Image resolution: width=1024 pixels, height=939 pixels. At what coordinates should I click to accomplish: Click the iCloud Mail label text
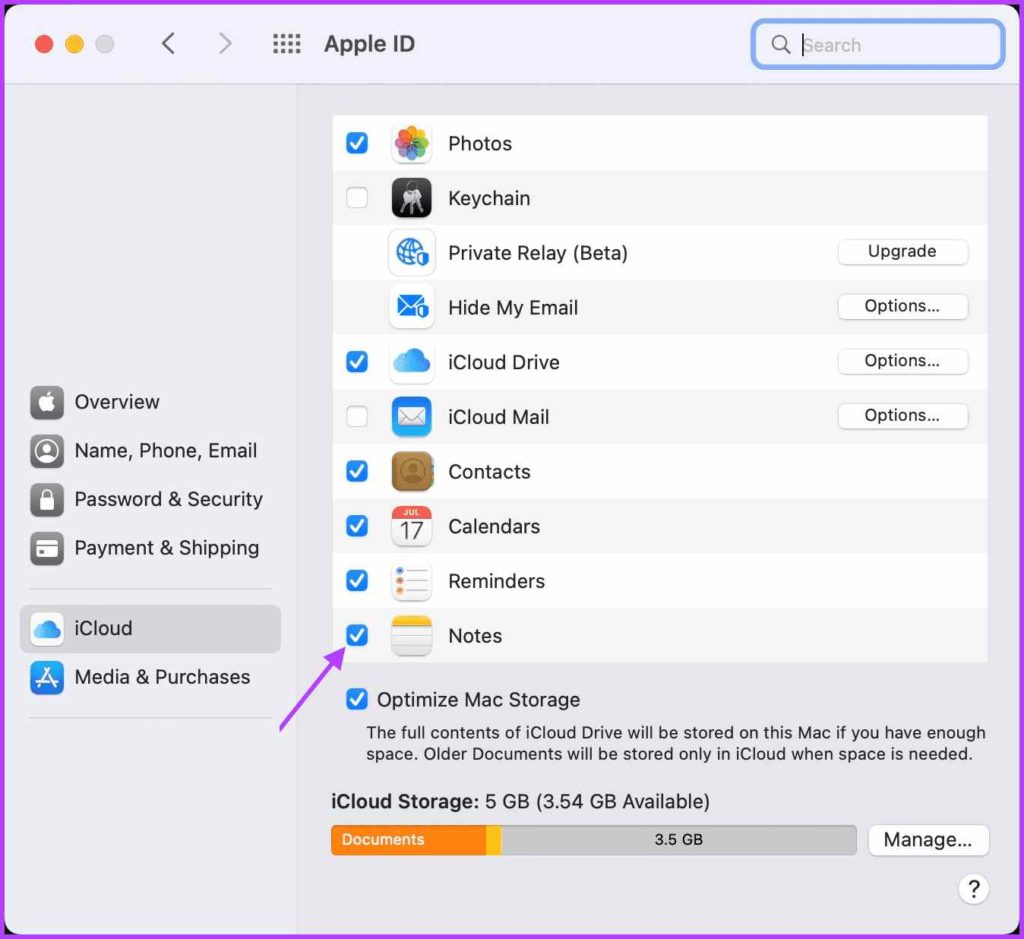point(498,417)
